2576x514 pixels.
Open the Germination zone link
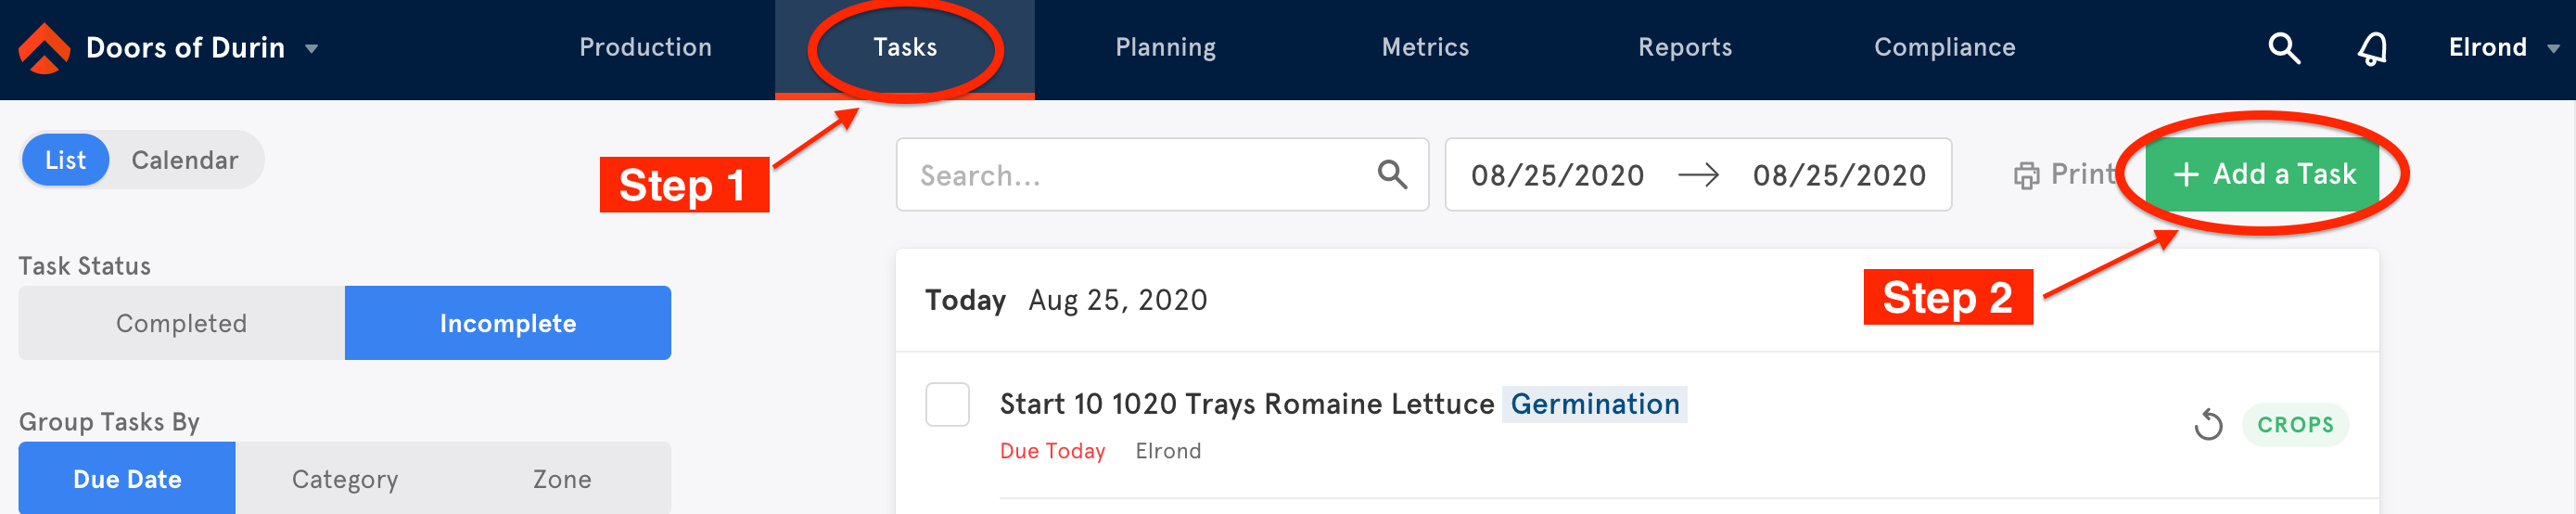[x=1594, y=404]
